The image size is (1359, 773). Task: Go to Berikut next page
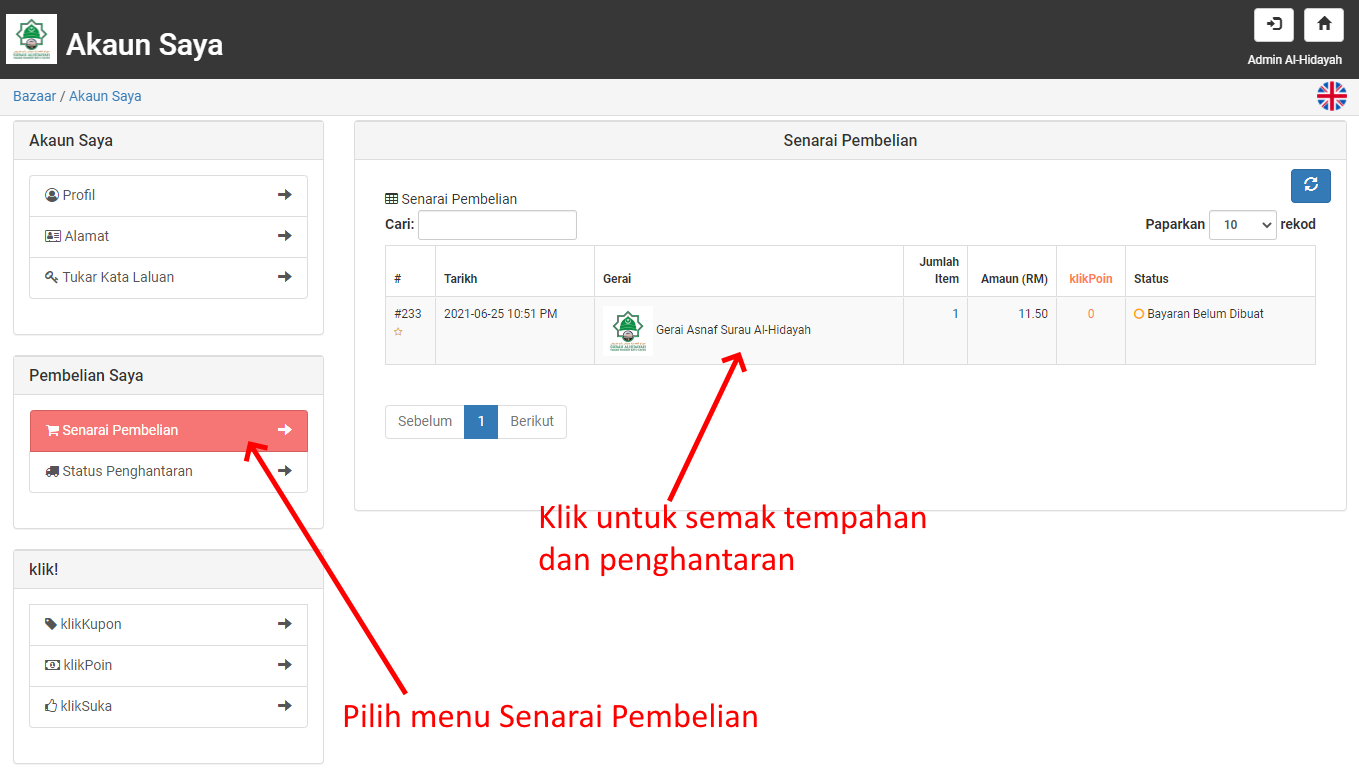point(532,422)
